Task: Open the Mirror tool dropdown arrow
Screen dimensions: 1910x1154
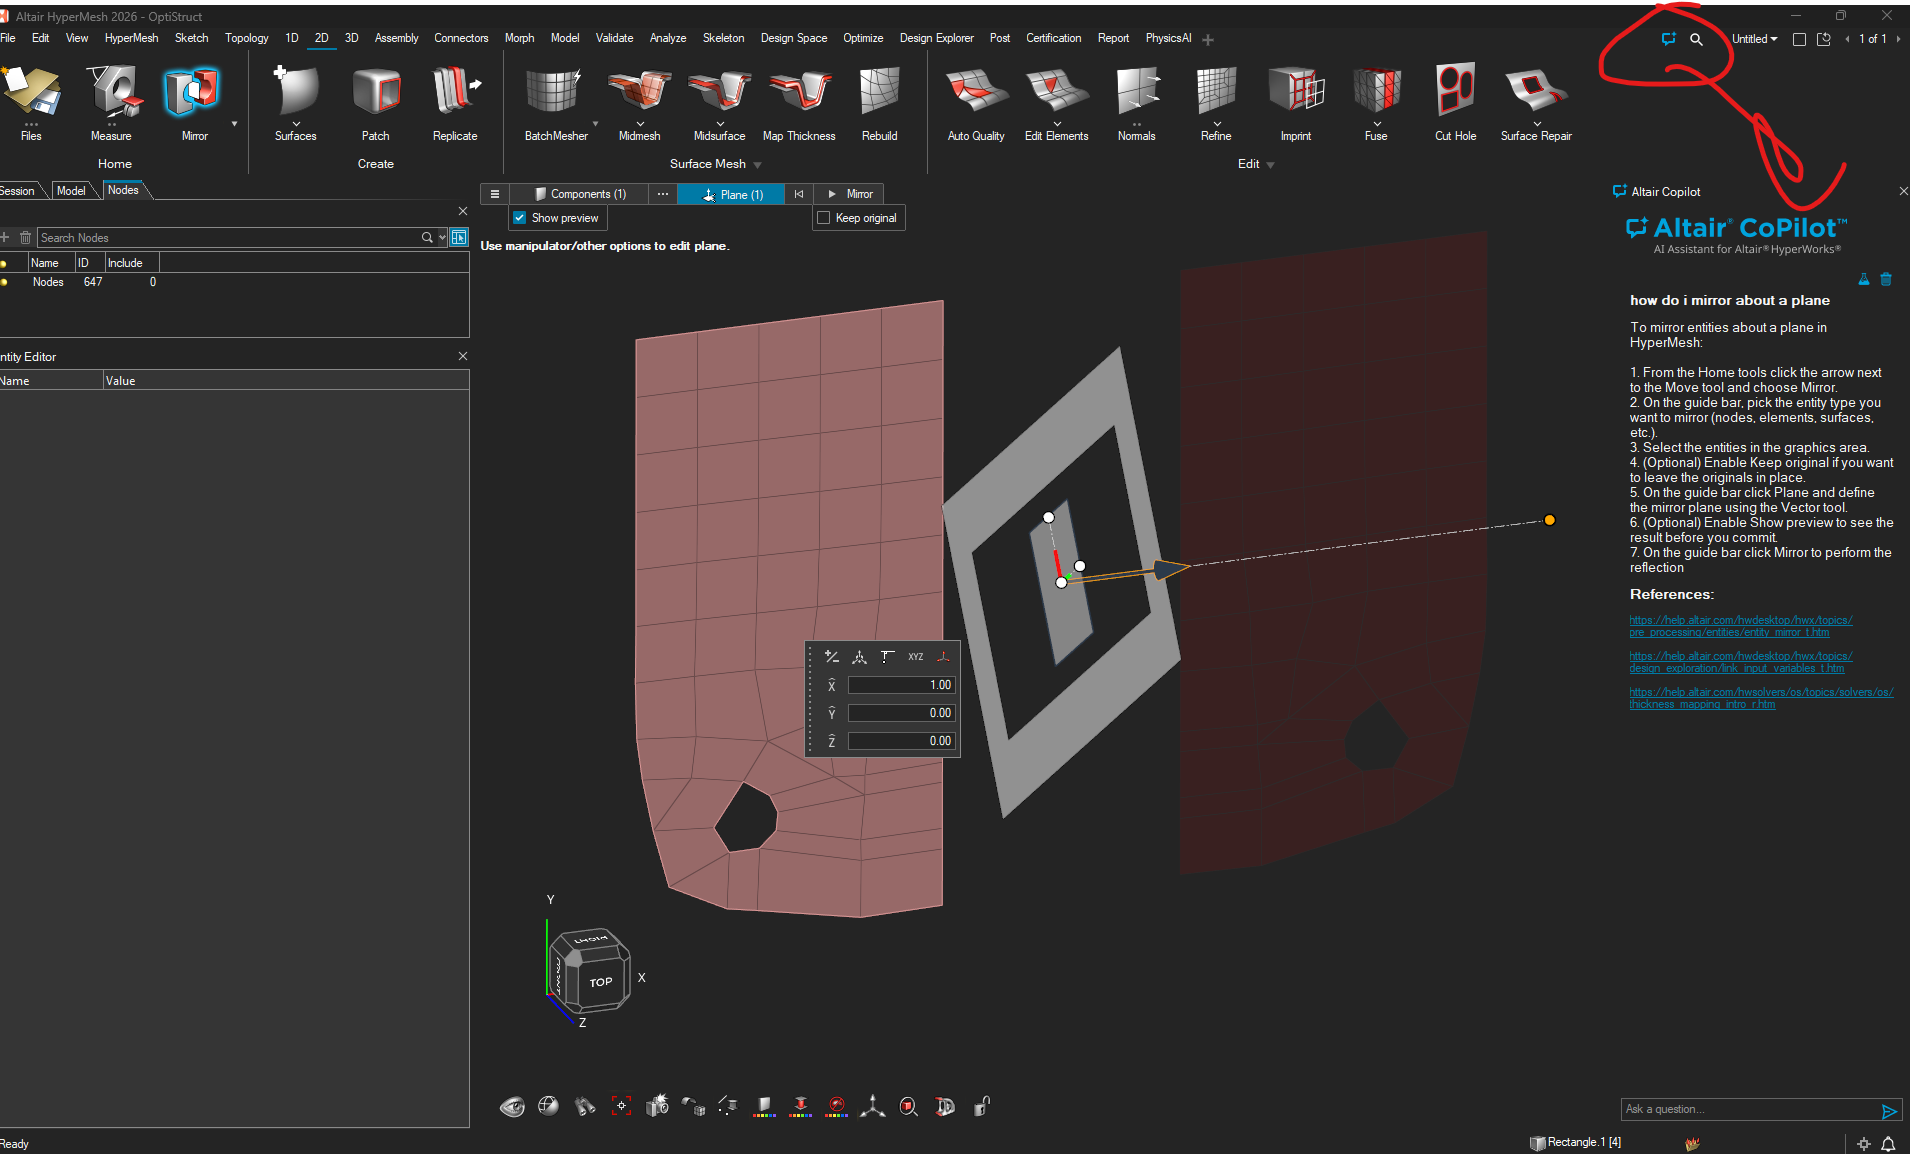Action: (235, 124)
